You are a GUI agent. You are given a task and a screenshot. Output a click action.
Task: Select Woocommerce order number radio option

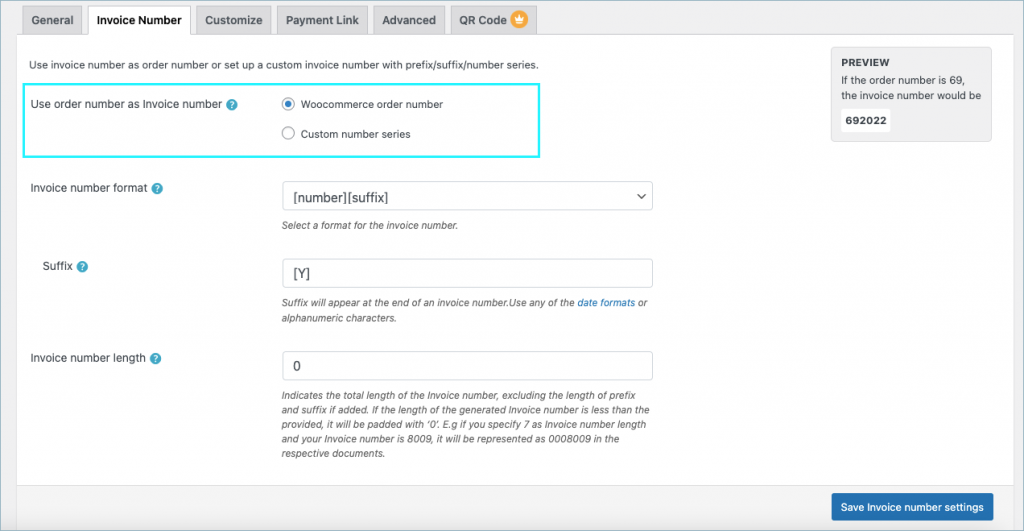(288, 104)
